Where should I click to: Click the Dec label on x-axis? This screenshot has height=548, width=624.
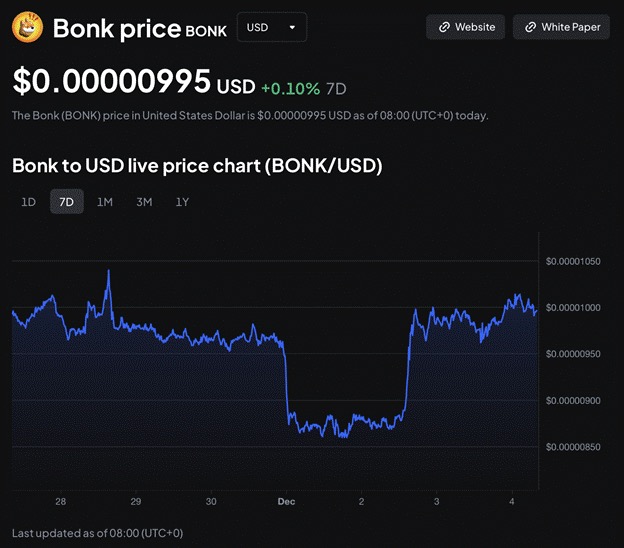pos(286,501)
